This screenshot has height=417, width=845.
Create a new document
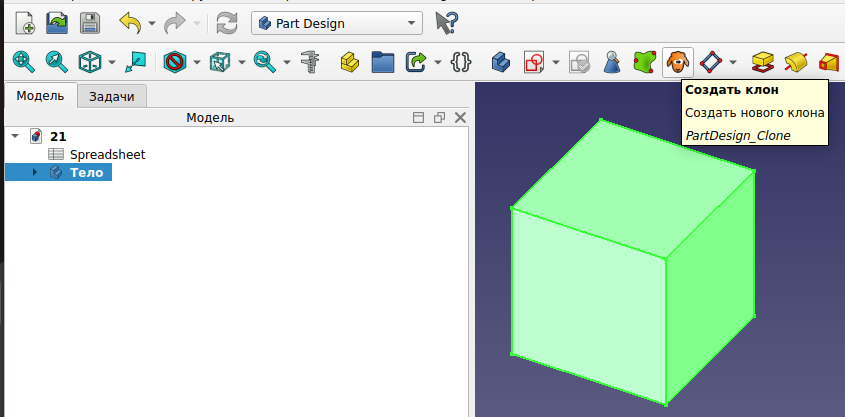click(25, 24)
